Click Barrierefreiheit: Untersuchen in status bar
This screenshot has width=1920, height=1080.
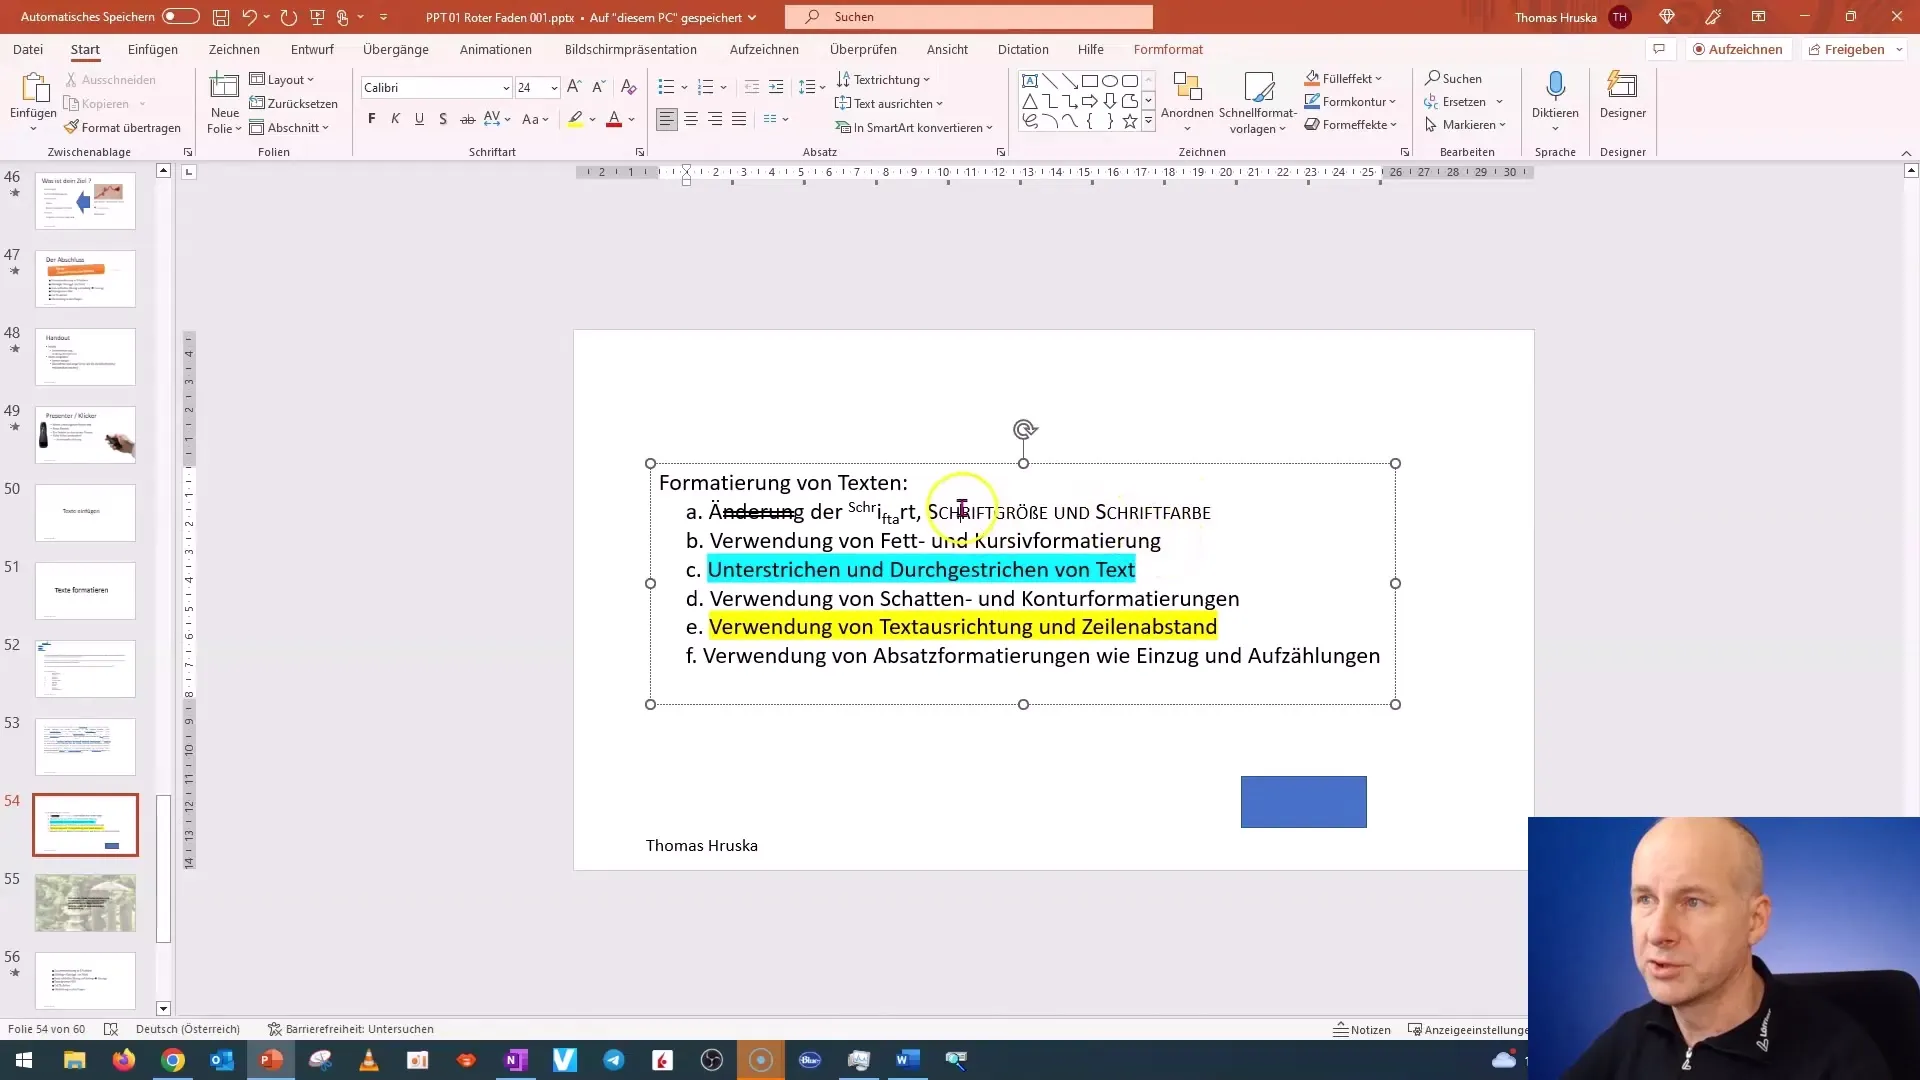351,1029
